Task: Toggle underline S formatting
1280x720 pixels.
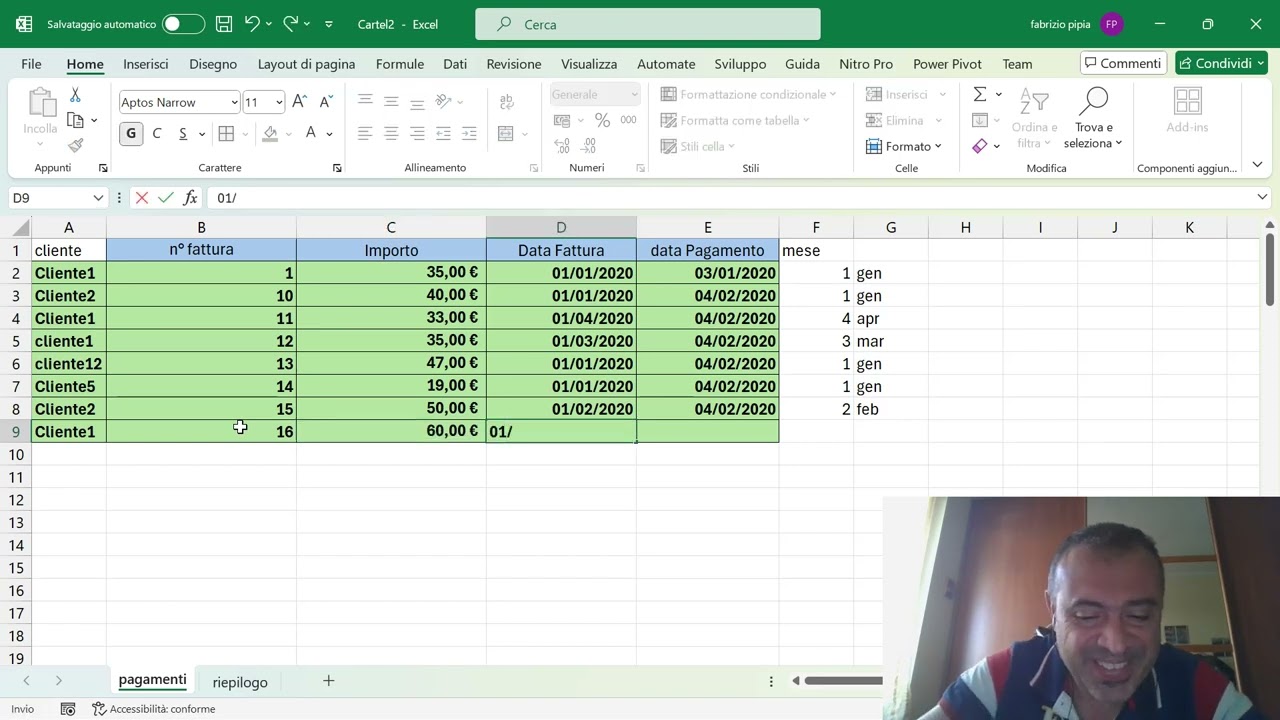Action: tap(182, 133)
